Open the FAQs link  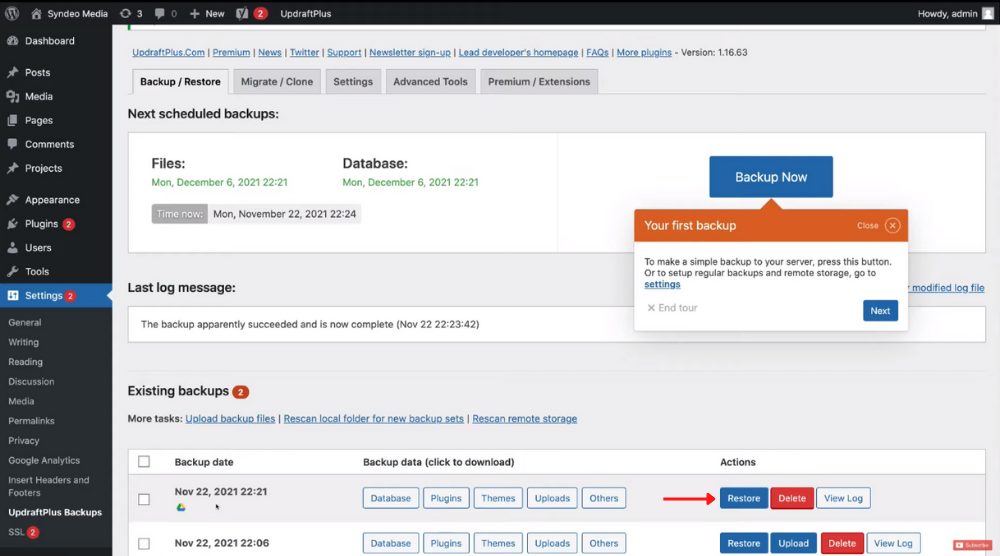click(x=598, y=52)
